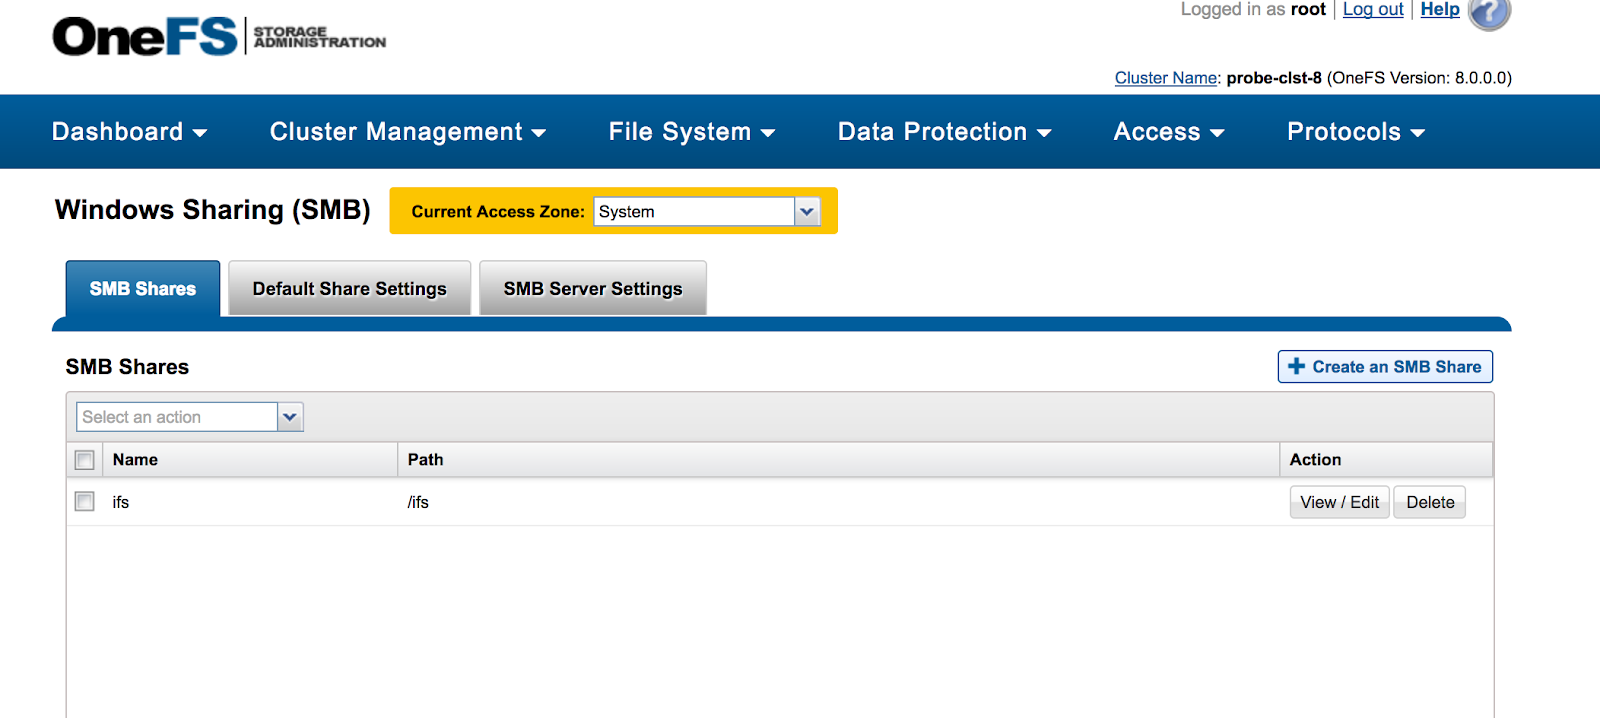Click View / Edit for ifs share
Viewport: 1600px width, 718px height.
click(x=1339, y=503)
